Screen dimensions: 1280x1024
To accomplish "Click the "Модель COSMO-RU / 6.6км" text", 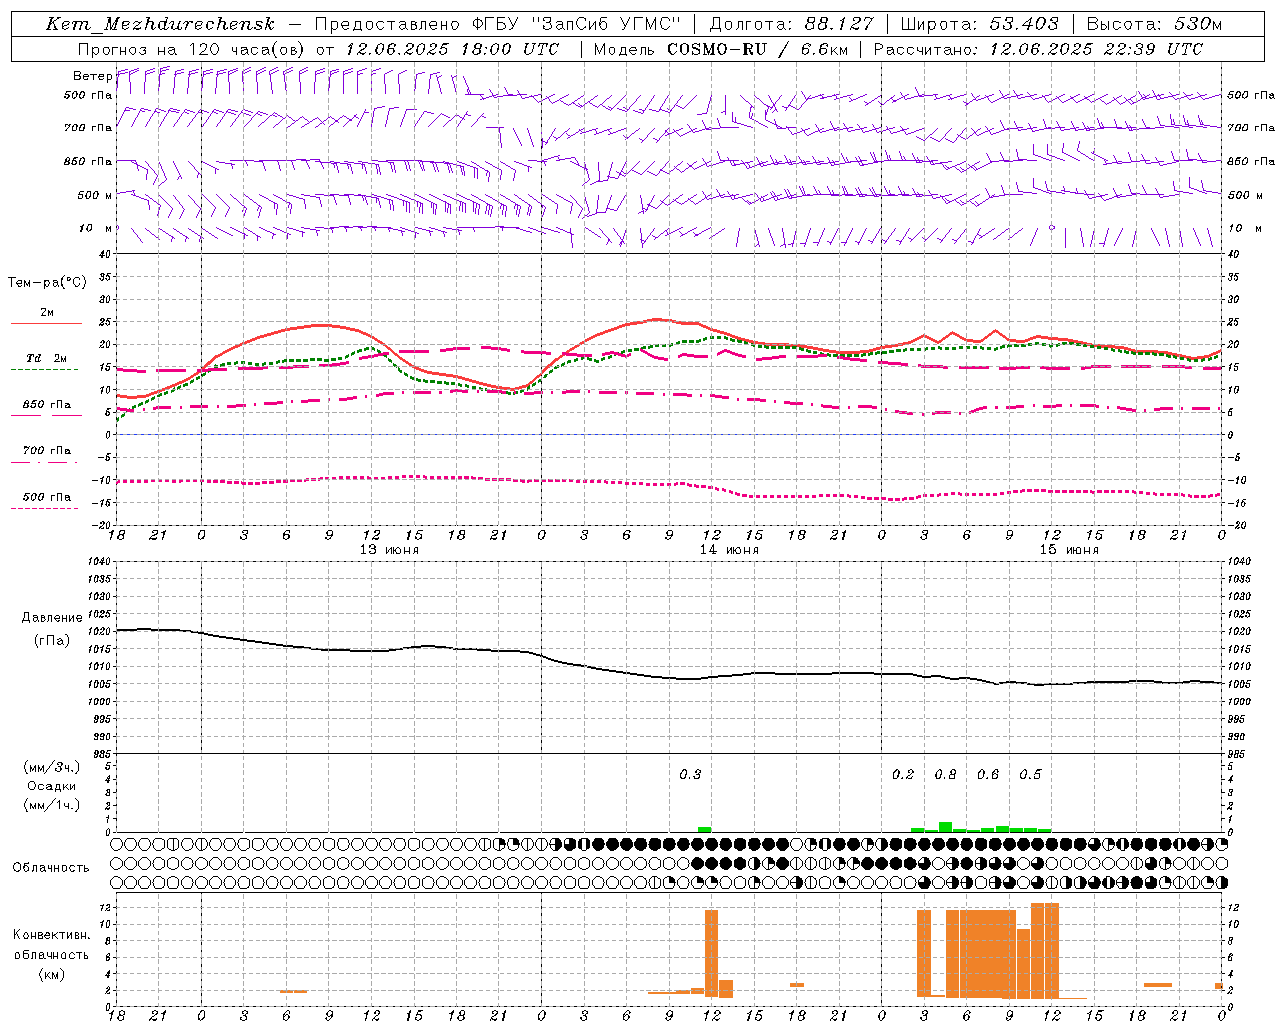I will point(721,49).
